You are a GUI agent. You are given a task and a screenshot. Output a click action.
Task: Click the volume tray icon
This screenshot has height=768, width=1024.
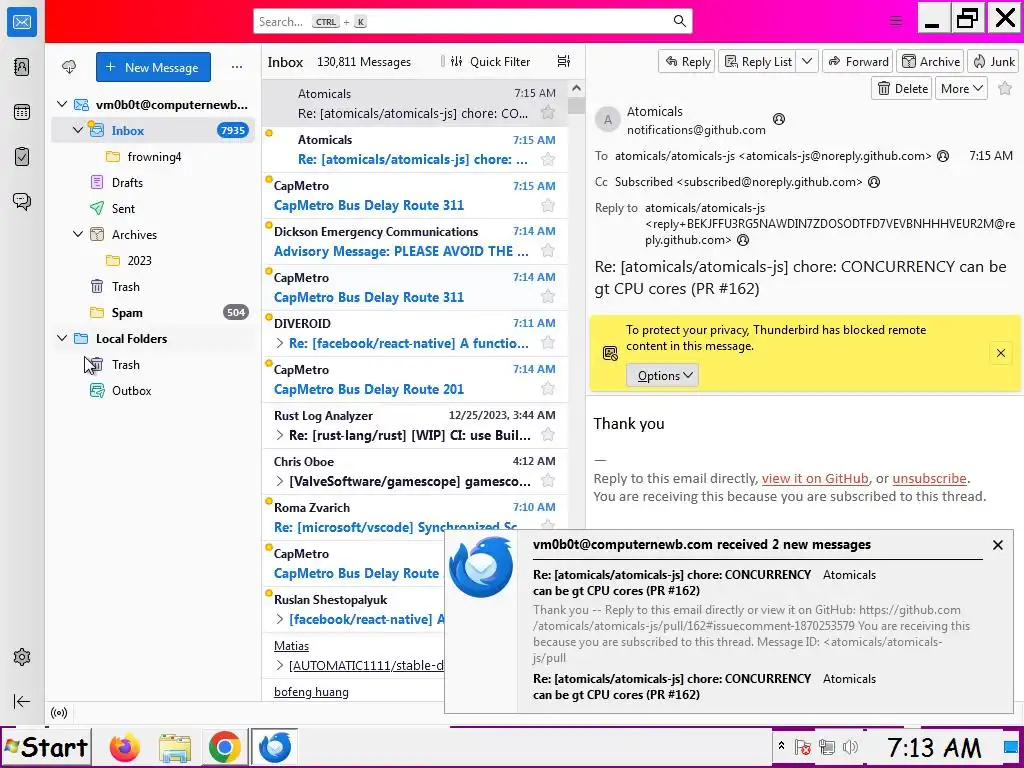point(850,747)
